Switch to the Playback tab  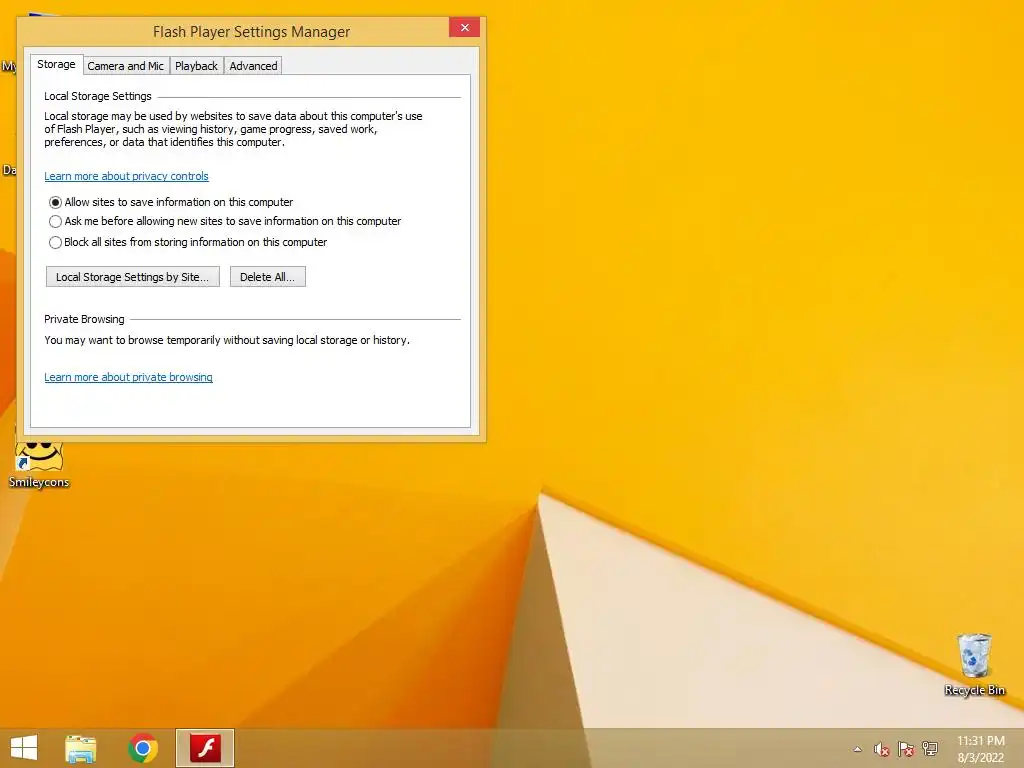[196, 66]
